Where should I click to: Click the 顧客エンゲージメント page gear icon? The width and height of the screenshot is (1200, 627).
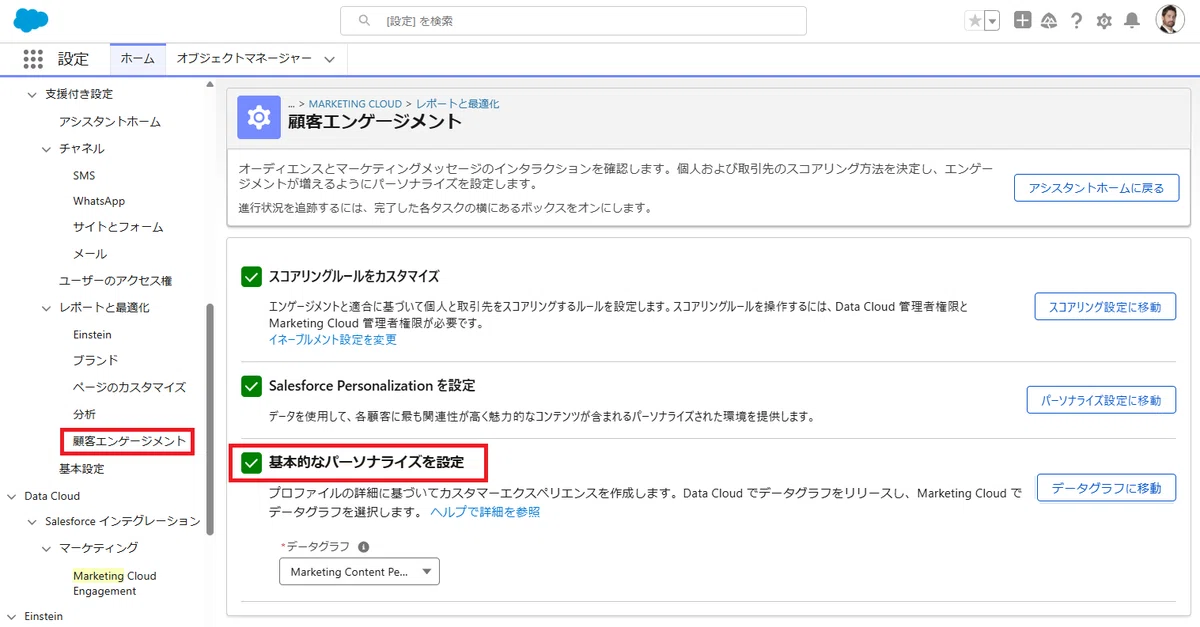pos(259,117)
